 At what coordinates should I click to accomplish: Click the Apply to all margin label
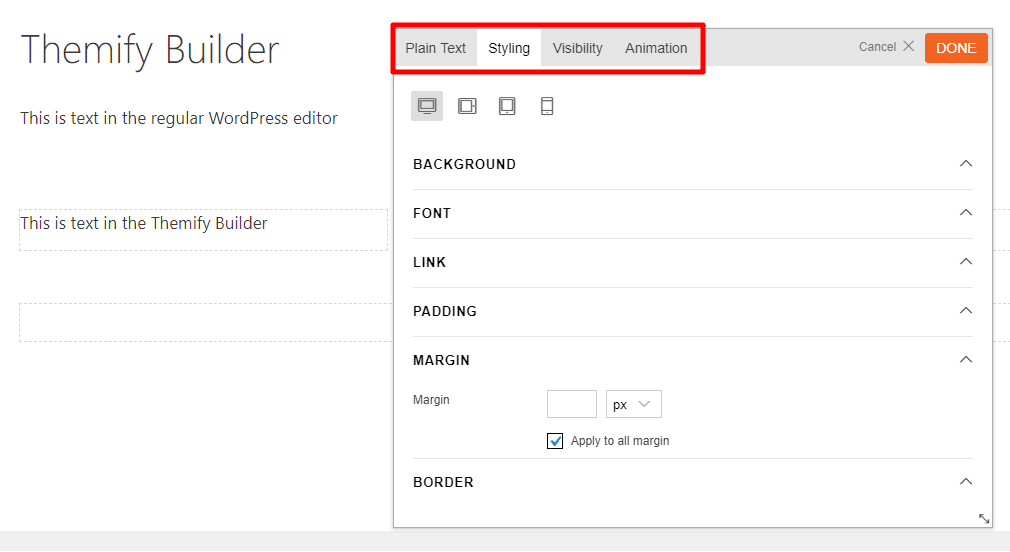tap(620, 441)
